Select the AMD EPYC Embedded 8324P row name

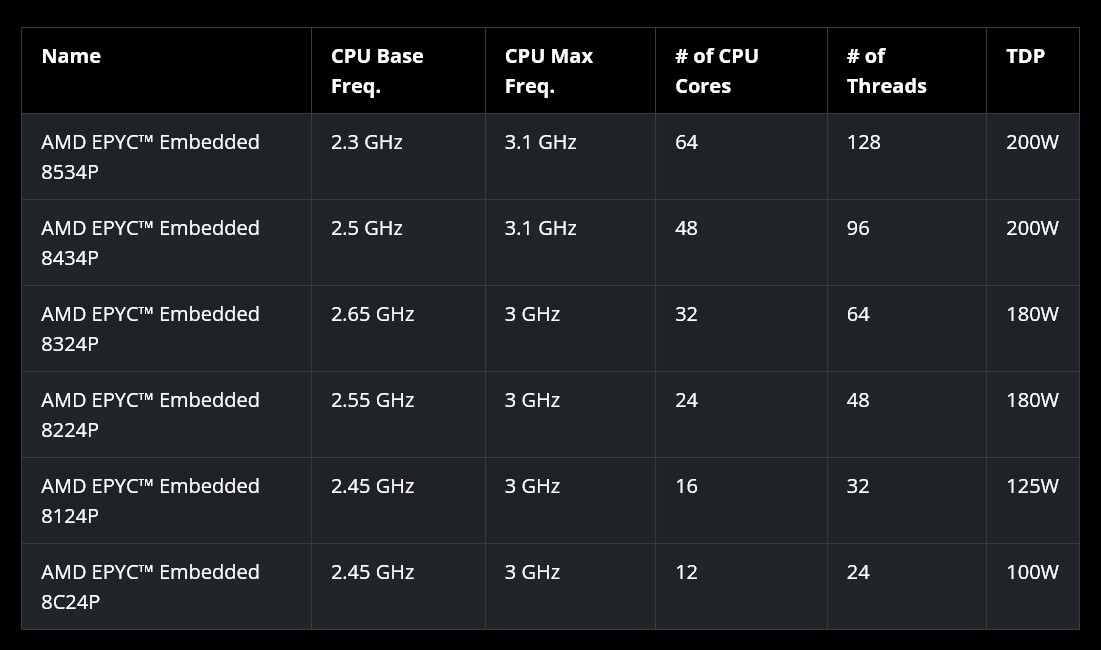coord(150,329)
